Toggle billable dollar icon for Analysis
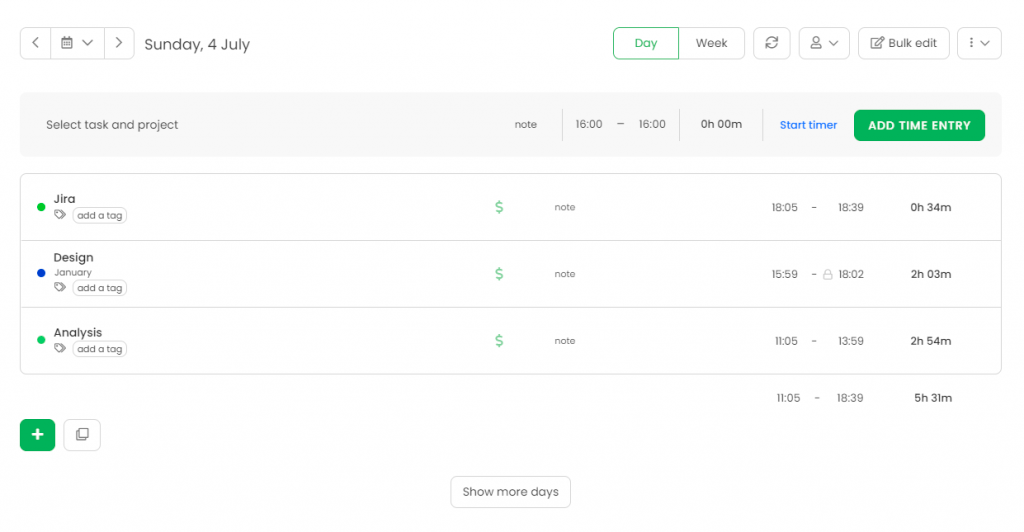Screen dimensions: 1024x532 499,341
